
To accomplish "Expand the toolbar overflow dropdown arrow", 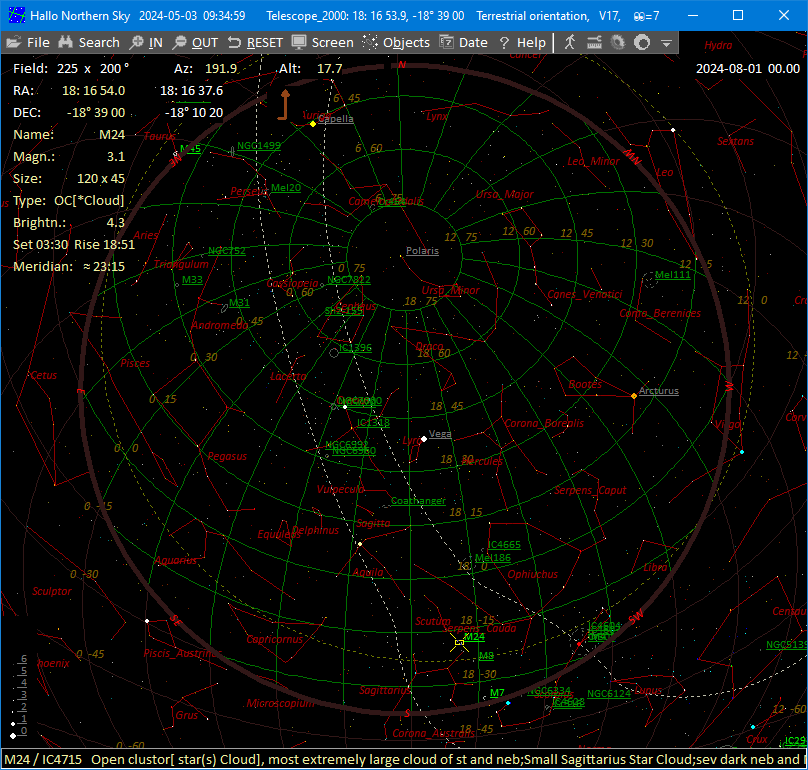I will point(666,43).
